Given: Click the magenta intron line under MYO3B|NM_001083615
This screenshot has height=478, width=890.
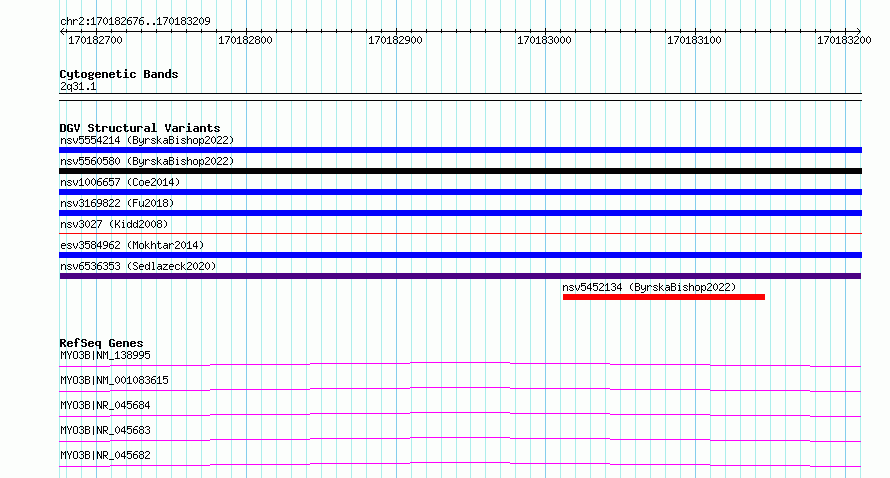Looking at the screenshot, I should click(460, 388).
